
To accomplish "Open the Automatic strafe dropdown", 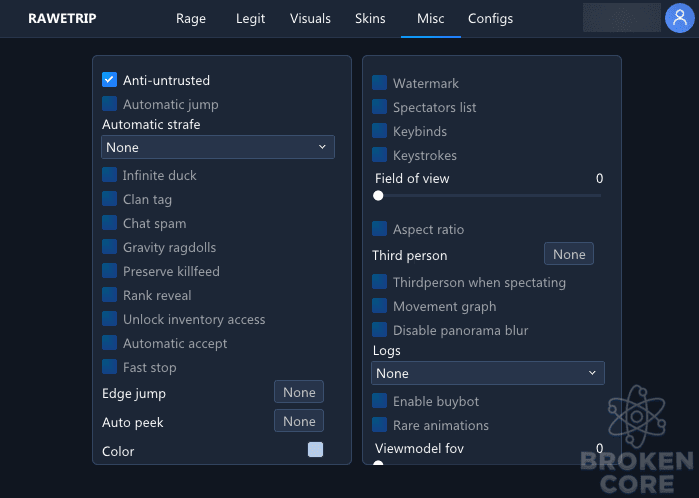I will 218,147.
